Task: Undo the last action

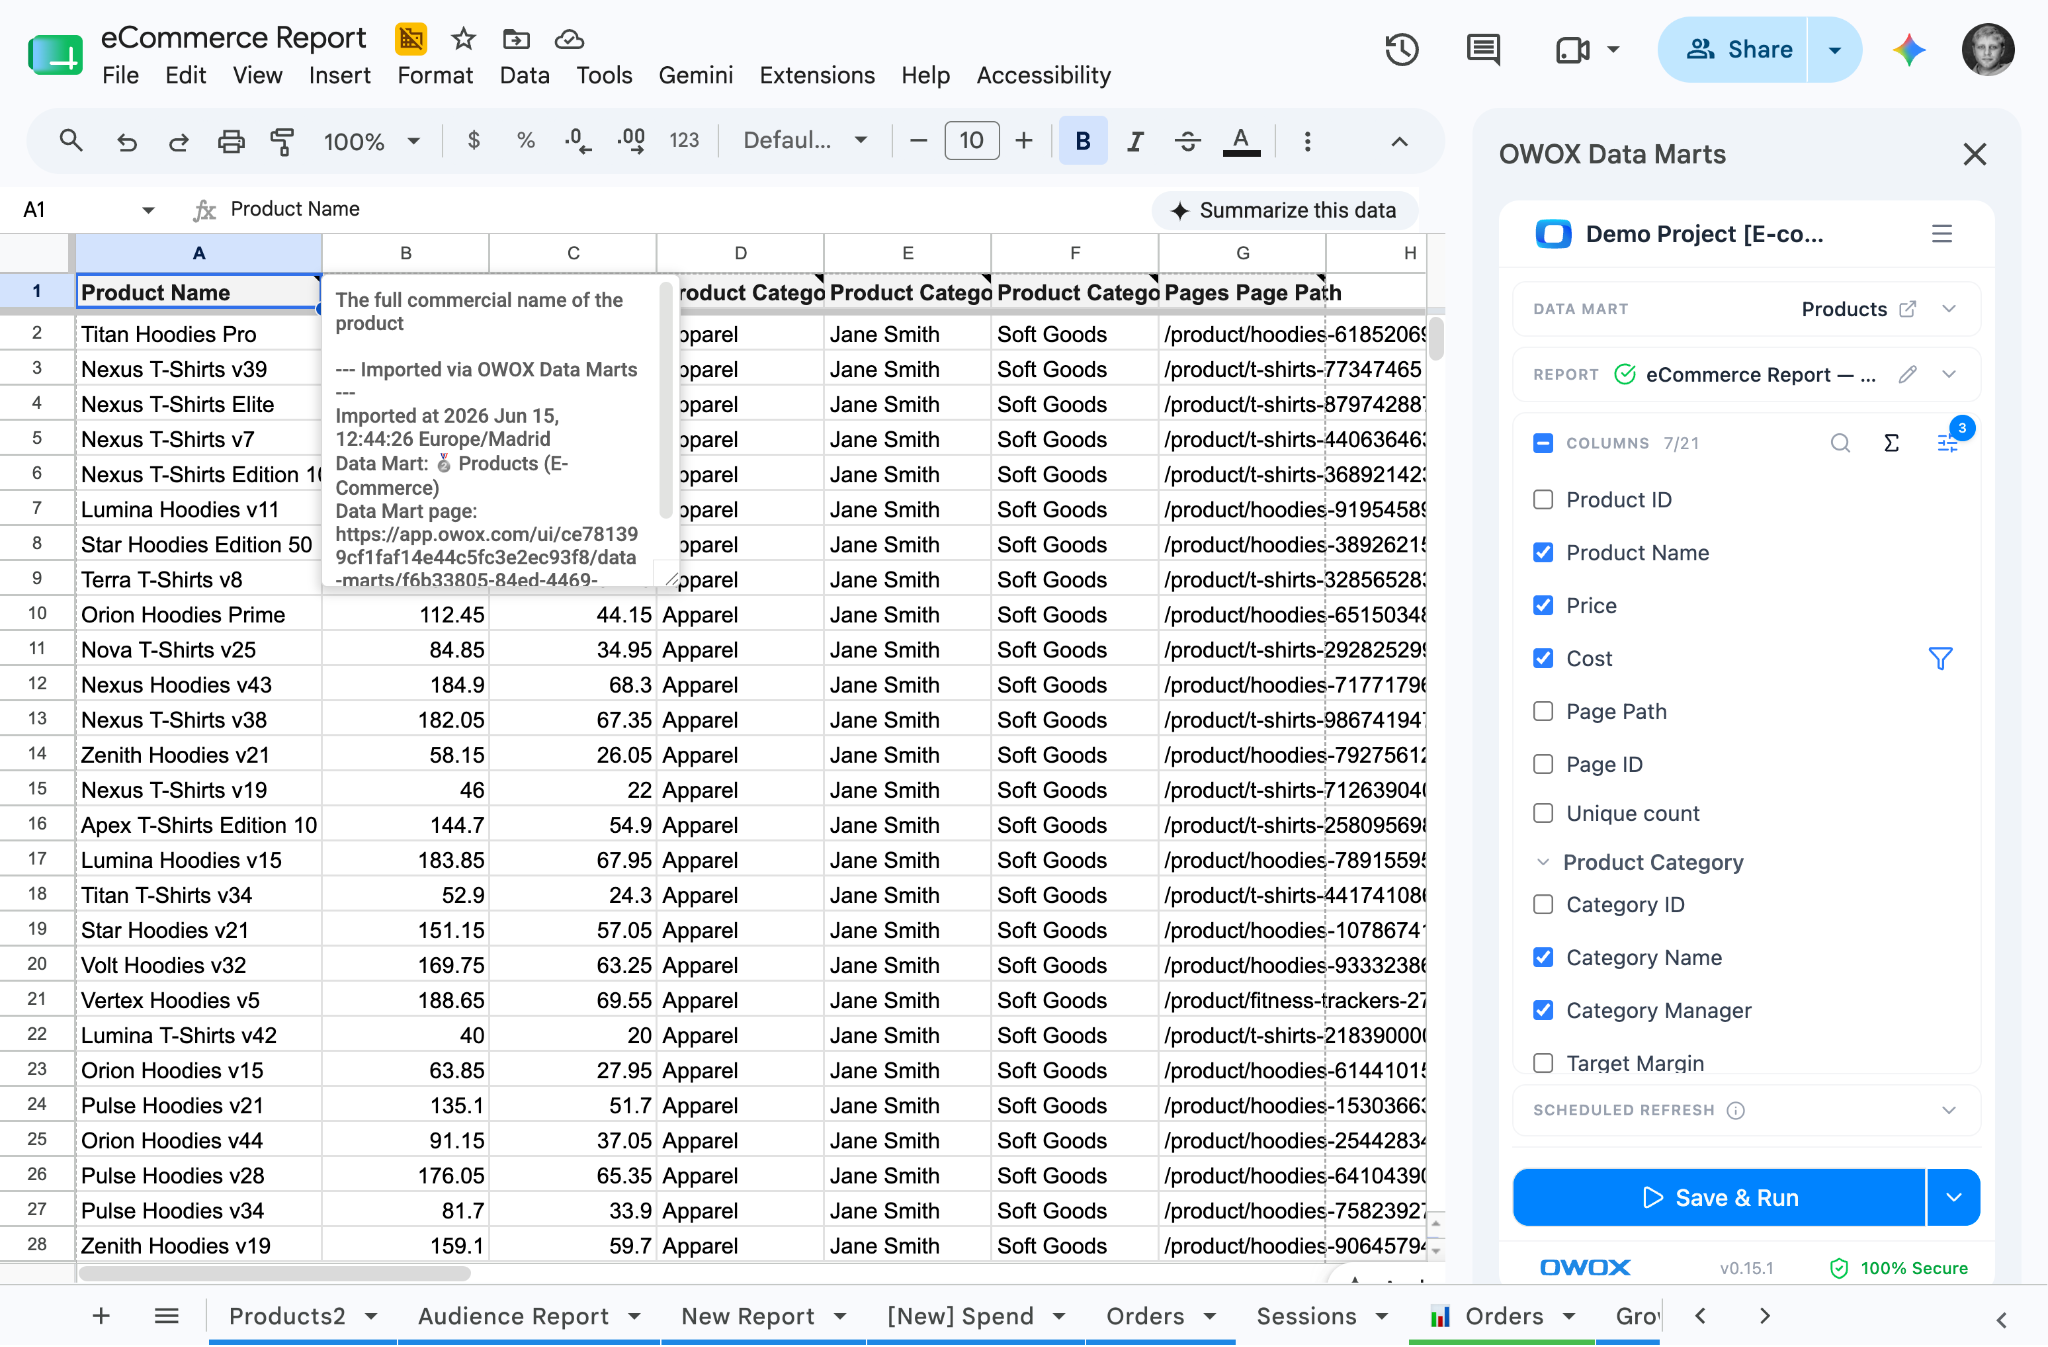Action: [x=127, y=141]
